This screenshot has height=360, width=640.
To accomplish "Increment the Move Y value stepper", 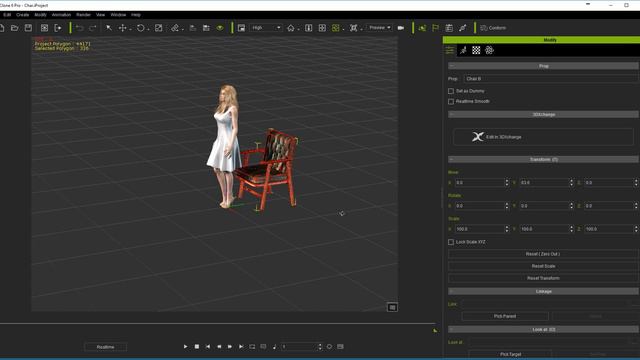I will pos(571,181).
